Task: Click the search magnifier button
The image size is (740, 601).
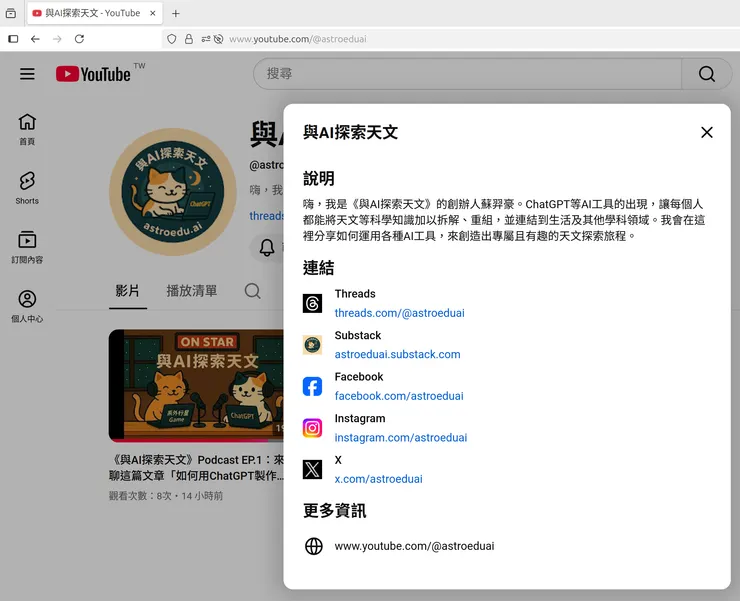Action: point(706,74)
